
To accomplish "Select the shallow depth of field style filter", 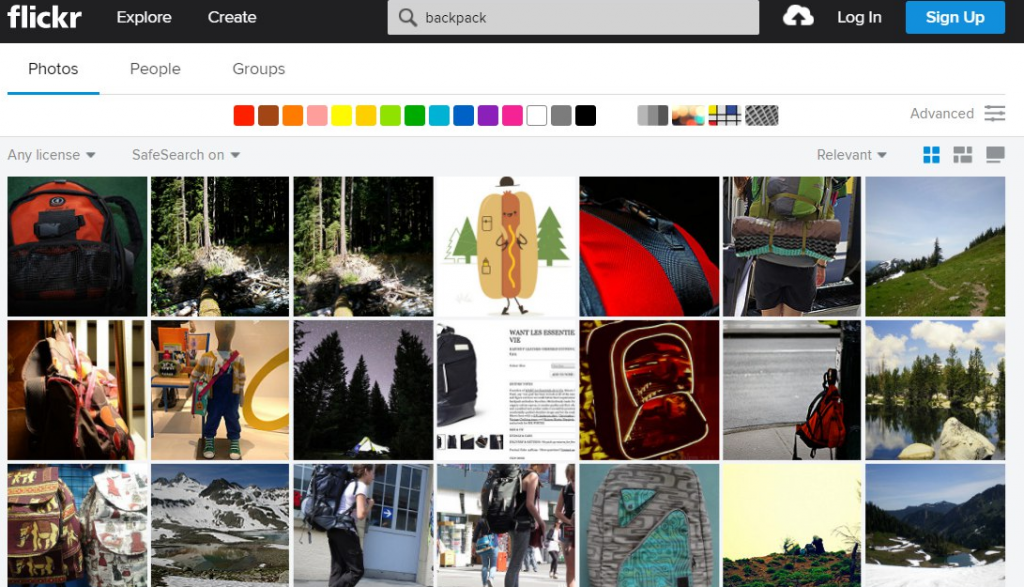I will (688, 115).
